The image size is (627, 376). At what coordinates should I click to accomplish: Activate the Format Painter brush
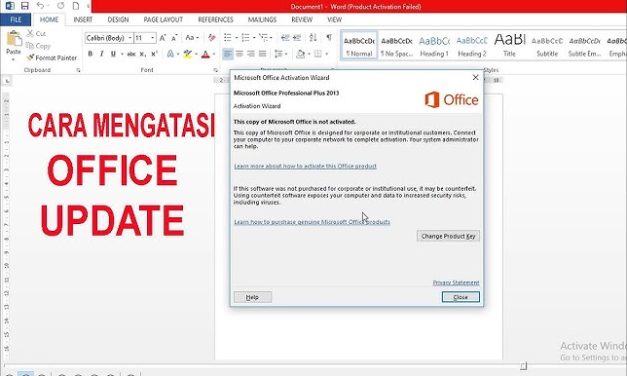pos(30,58)
